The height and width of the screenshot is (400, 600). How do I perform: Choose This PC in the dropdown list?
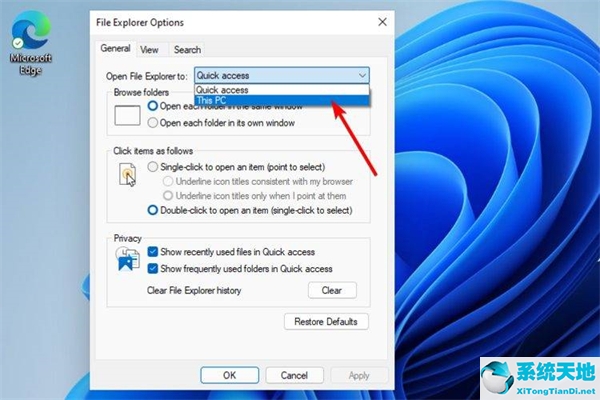point(282,101)
